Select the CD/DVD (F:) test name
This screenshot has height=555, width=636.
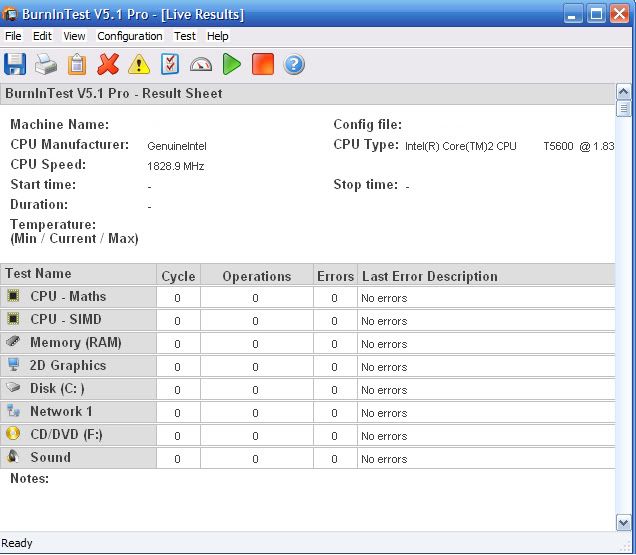pyautogui.click(x=67, y=435)
